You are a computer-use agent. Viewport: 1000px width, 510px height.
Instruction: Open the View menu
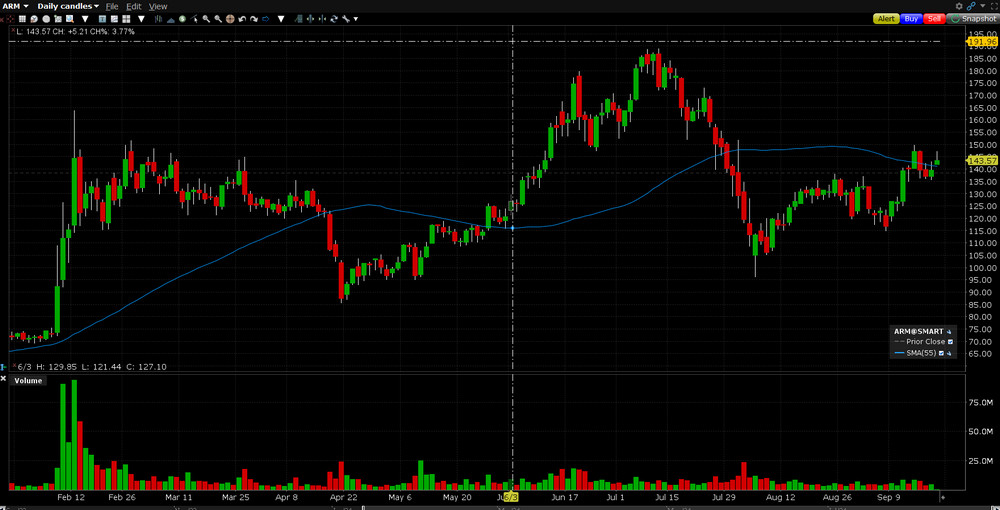(158, 6)
